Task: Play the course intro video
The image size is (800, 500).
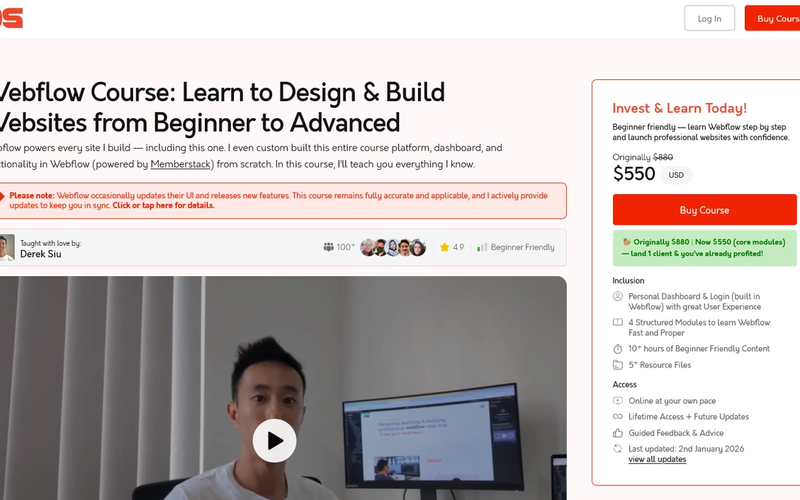Action: click(274, 441)
